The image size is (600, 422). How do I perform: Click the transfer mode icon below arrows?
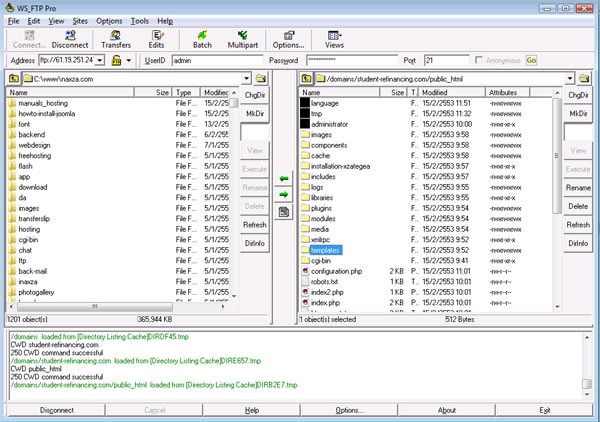coord(284,212)
